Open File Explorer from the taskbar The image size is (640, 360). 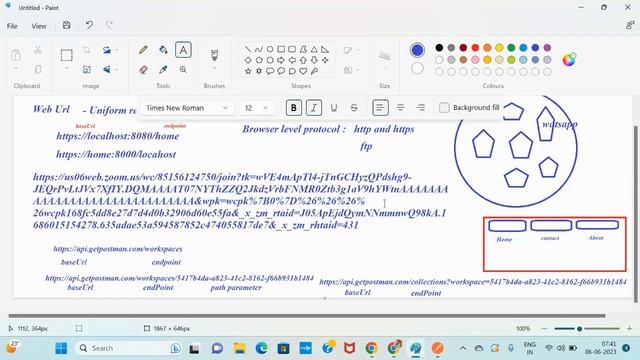(239, 348)
